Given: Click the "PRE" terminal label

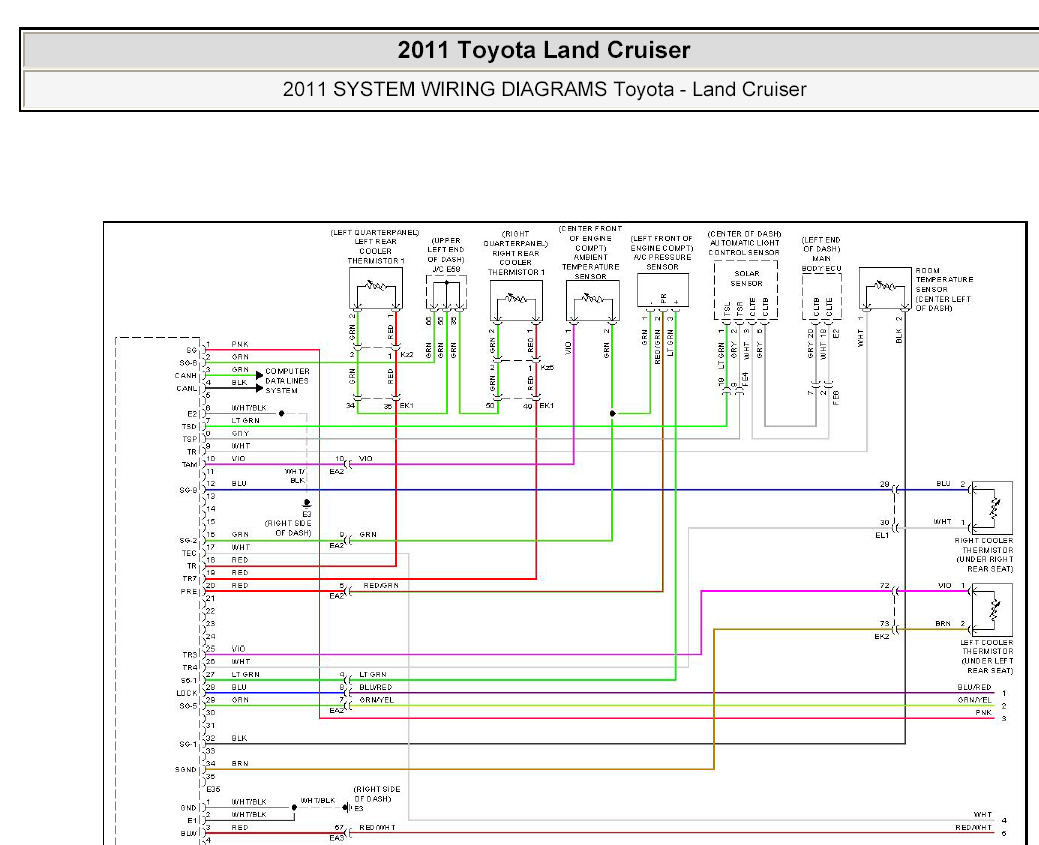Looking at the screenshot, I should coord(189,592).
